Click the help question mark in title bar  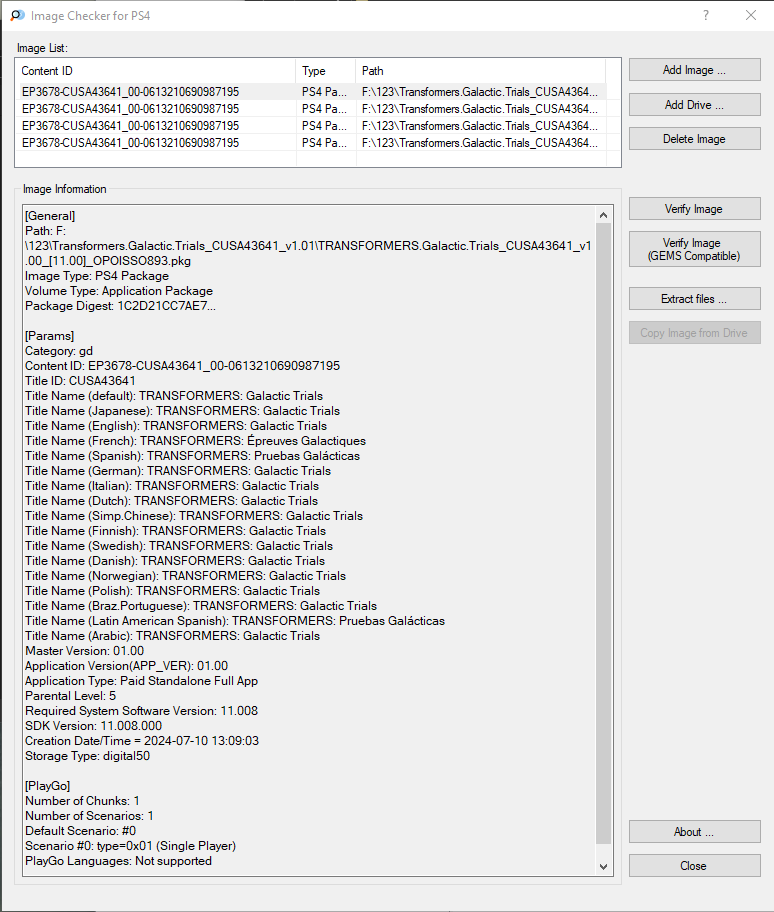[706, 15]
